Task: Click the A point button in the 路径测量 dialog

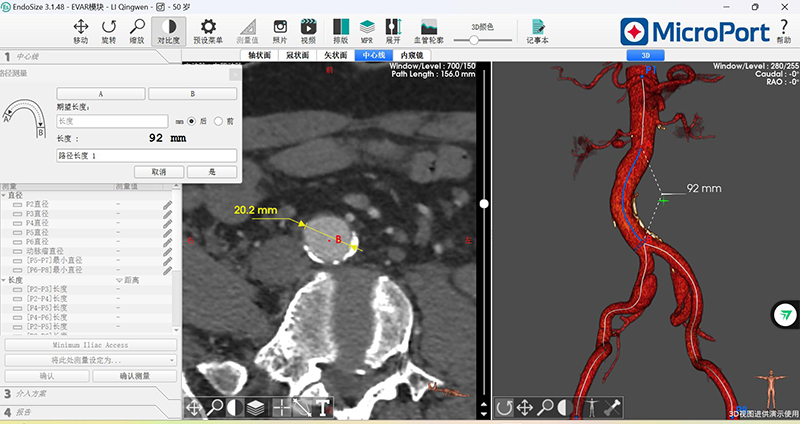Action: tap(101, 94)
